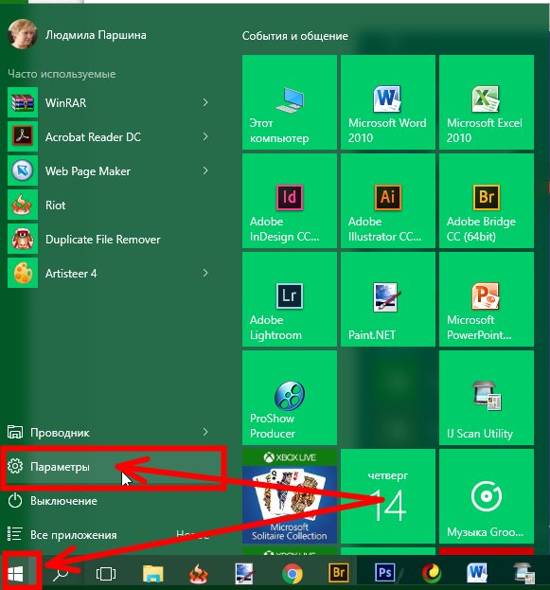Image resolution: width=550 pixels, height=590 pixels.
Task: Launch Adobe Lightroom tile
Action: (x=289, y=300)
